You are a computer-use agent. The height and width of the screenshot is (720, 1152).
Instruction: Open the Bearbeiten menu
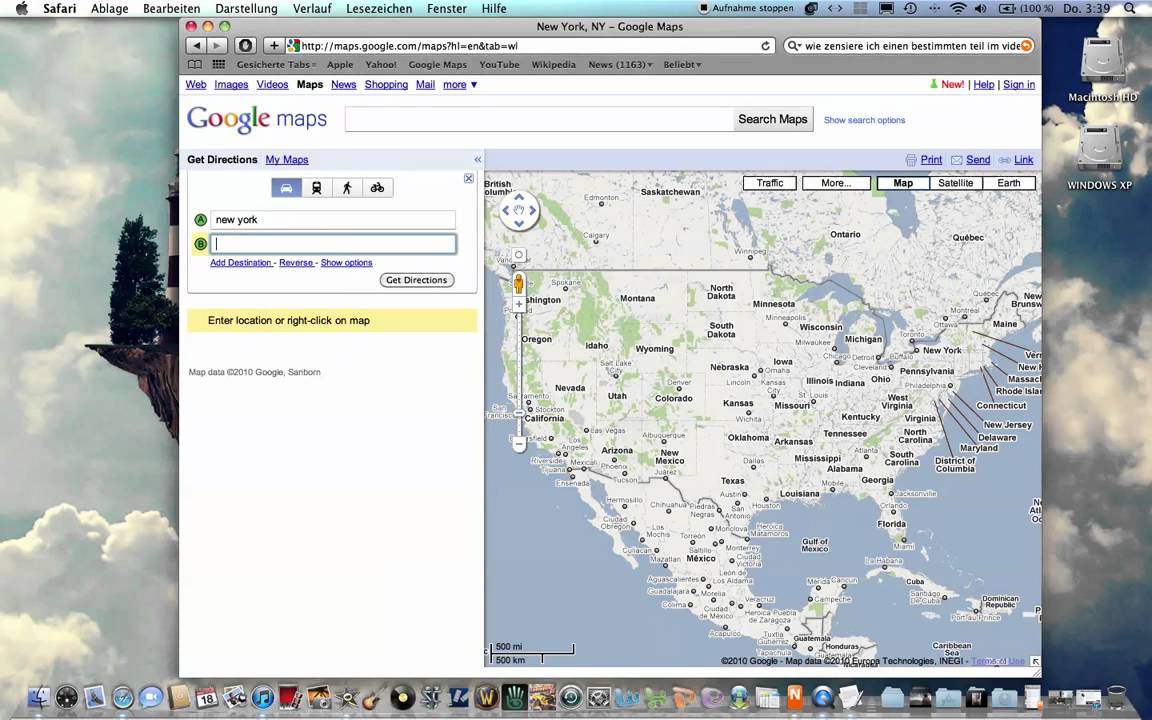click(x=172, y=9)
